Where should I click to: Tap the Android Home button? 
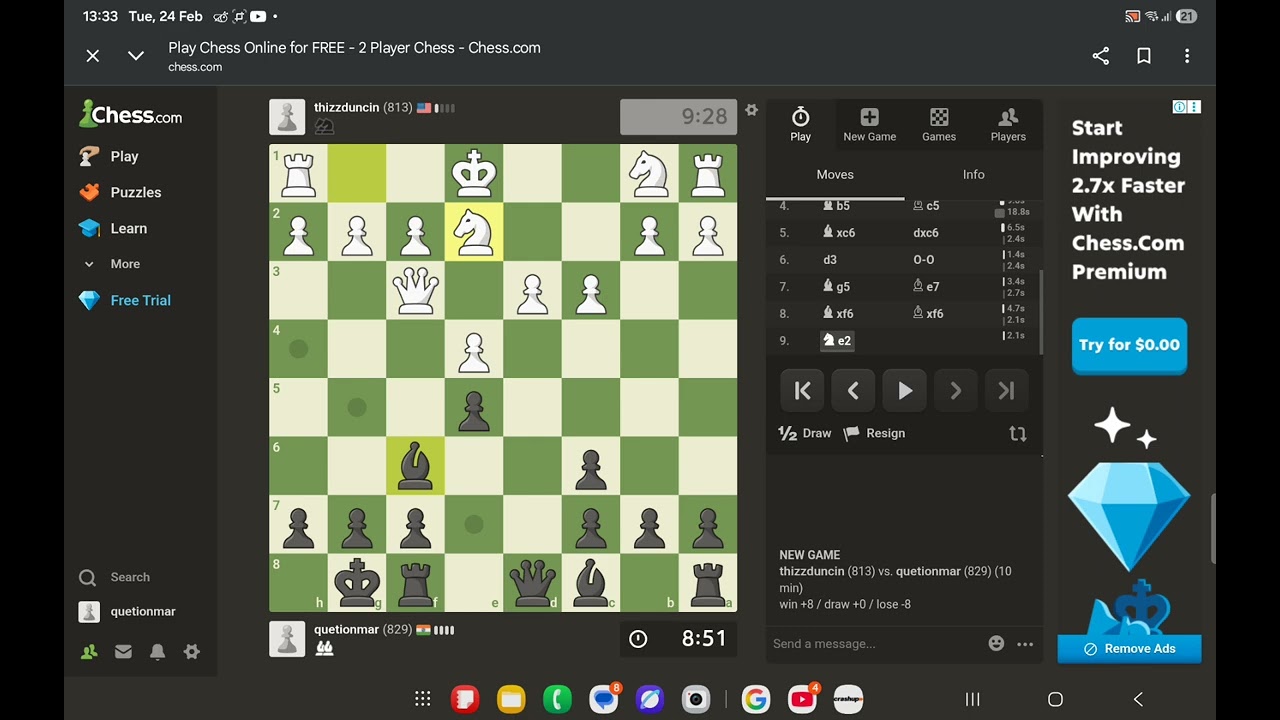1055,699
